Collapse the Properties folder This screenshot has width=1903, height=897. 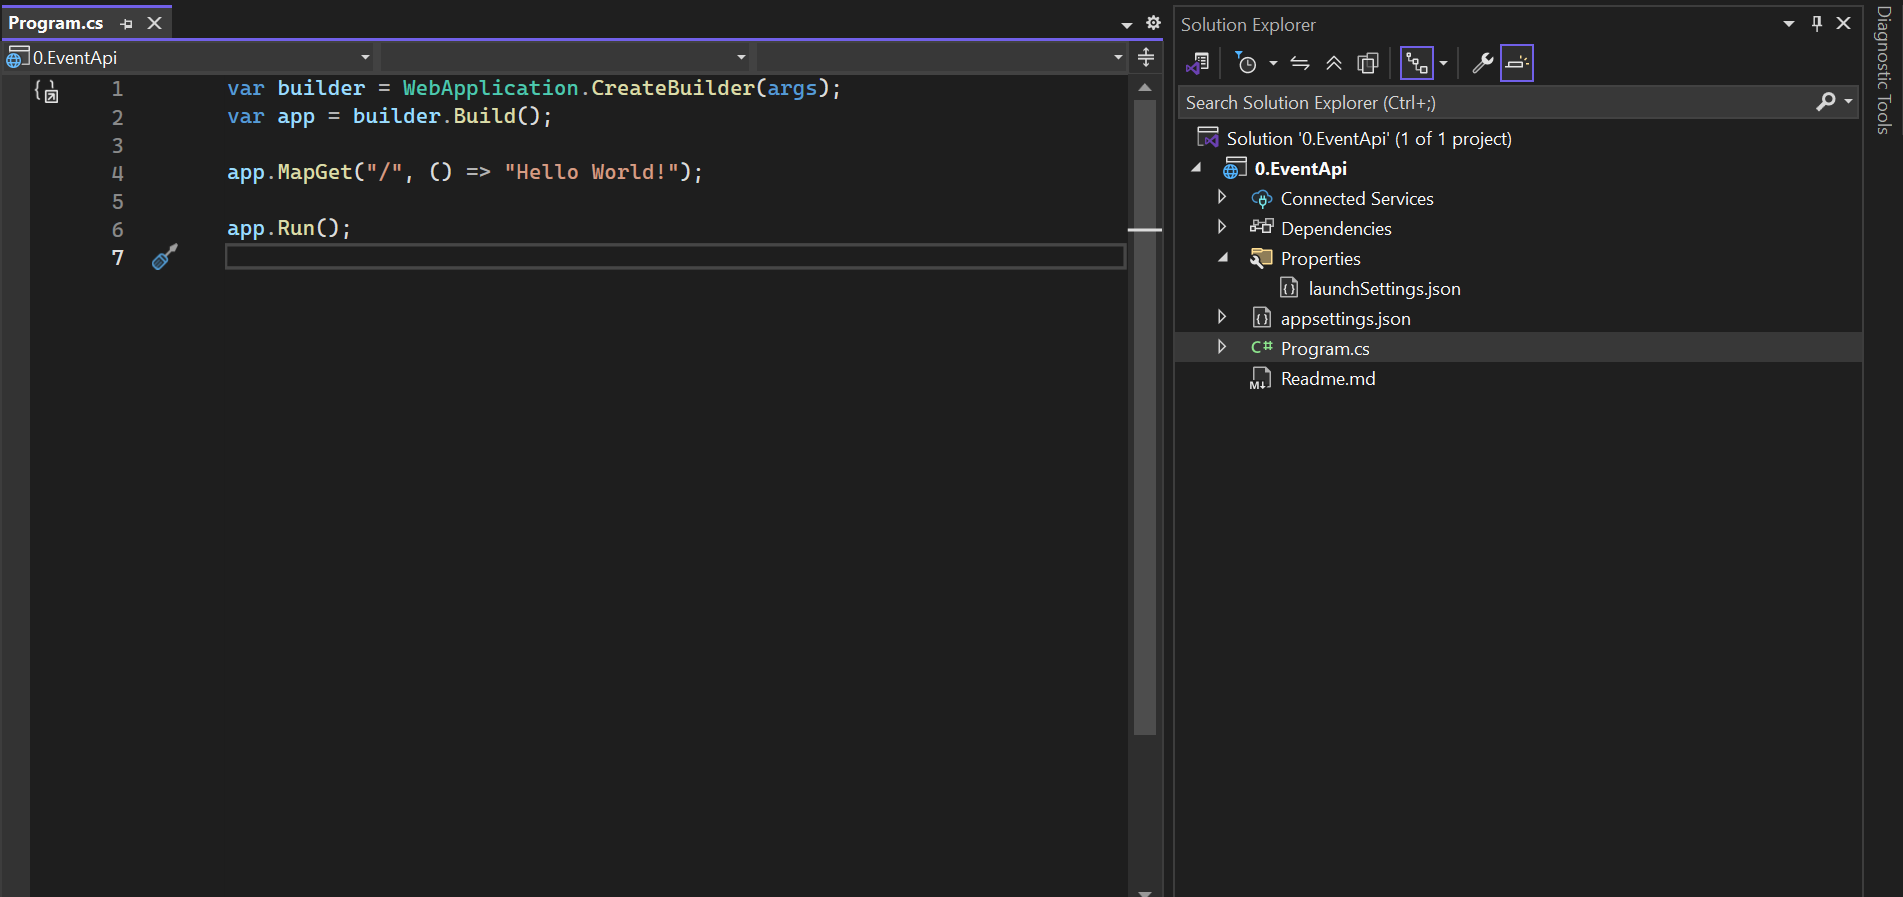[1222, 257]
